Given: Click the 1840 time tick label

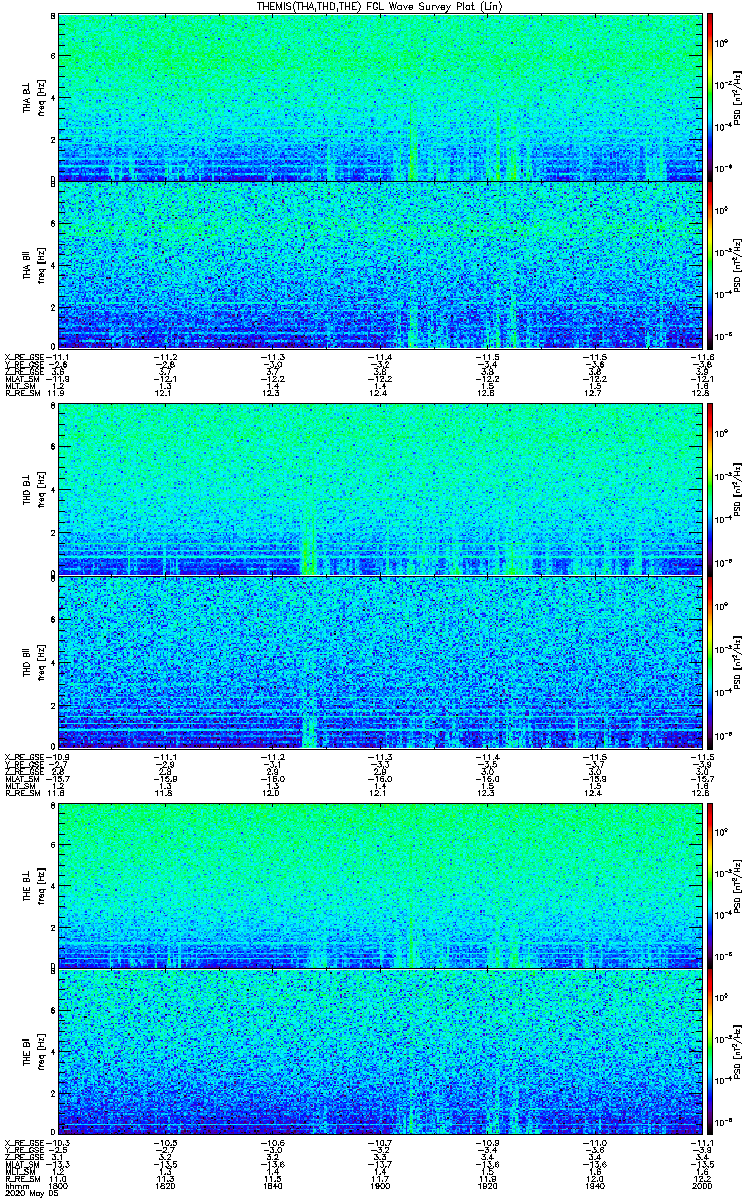Looking at the screenshot, I should pos(273,1186).
